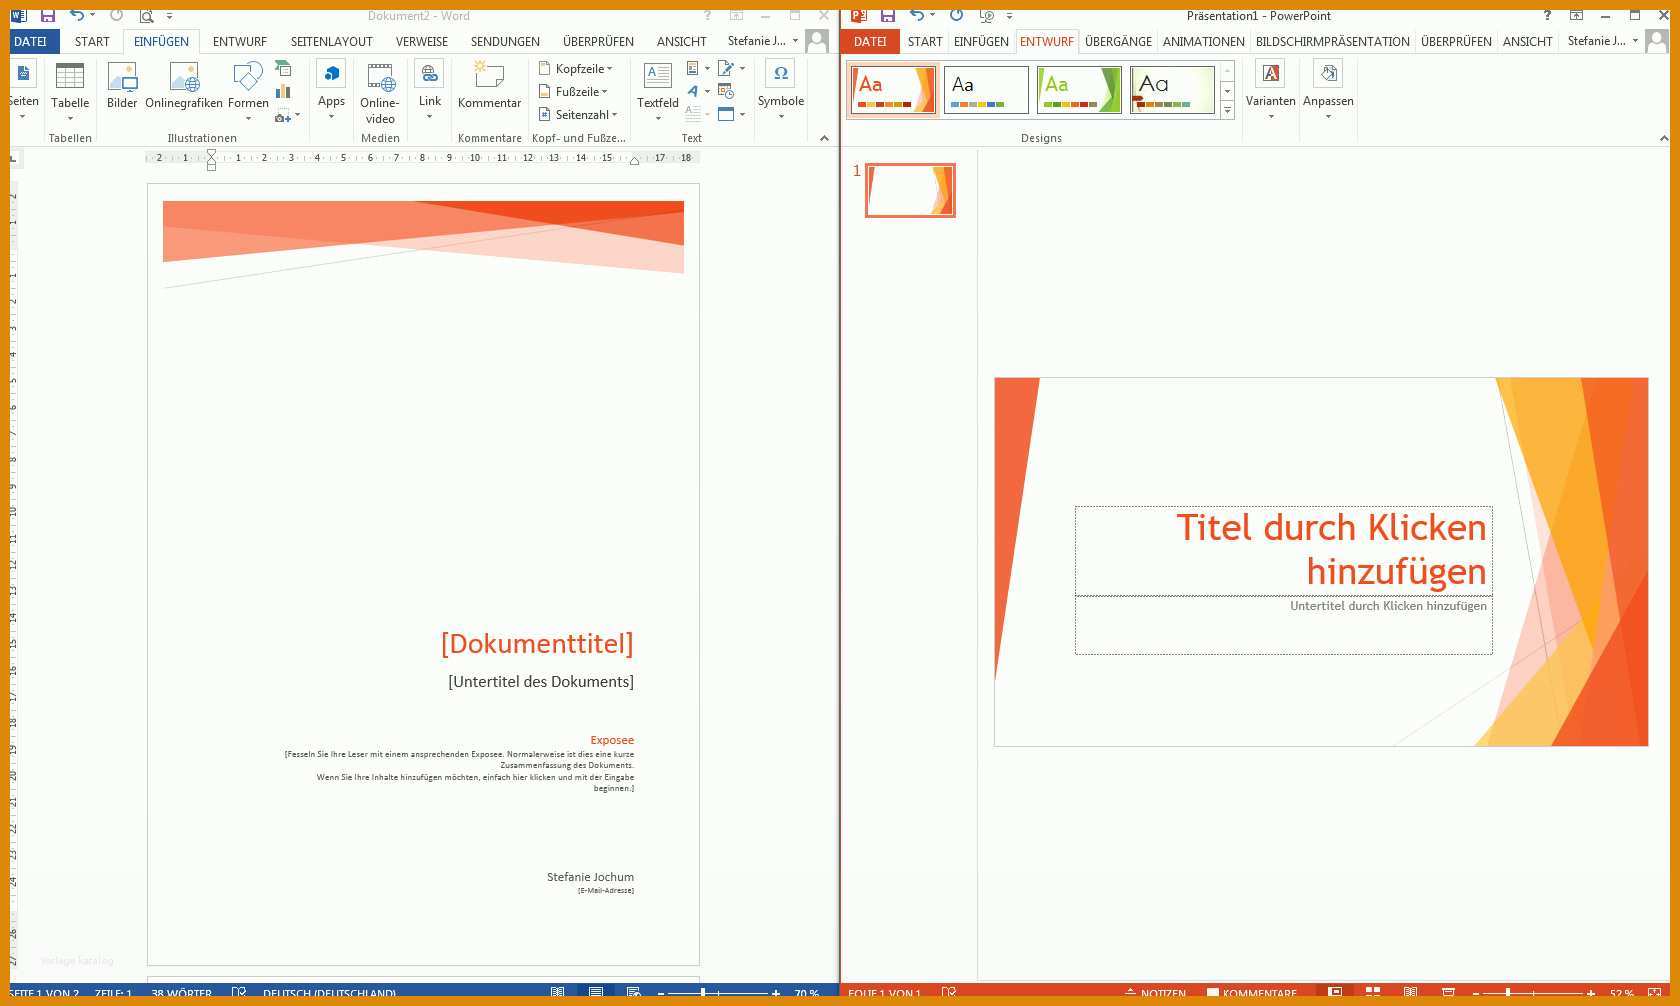
Task: Click 'Untertitel durch Klicken hinzufügen' placeholder
Action: point(1284,625)
